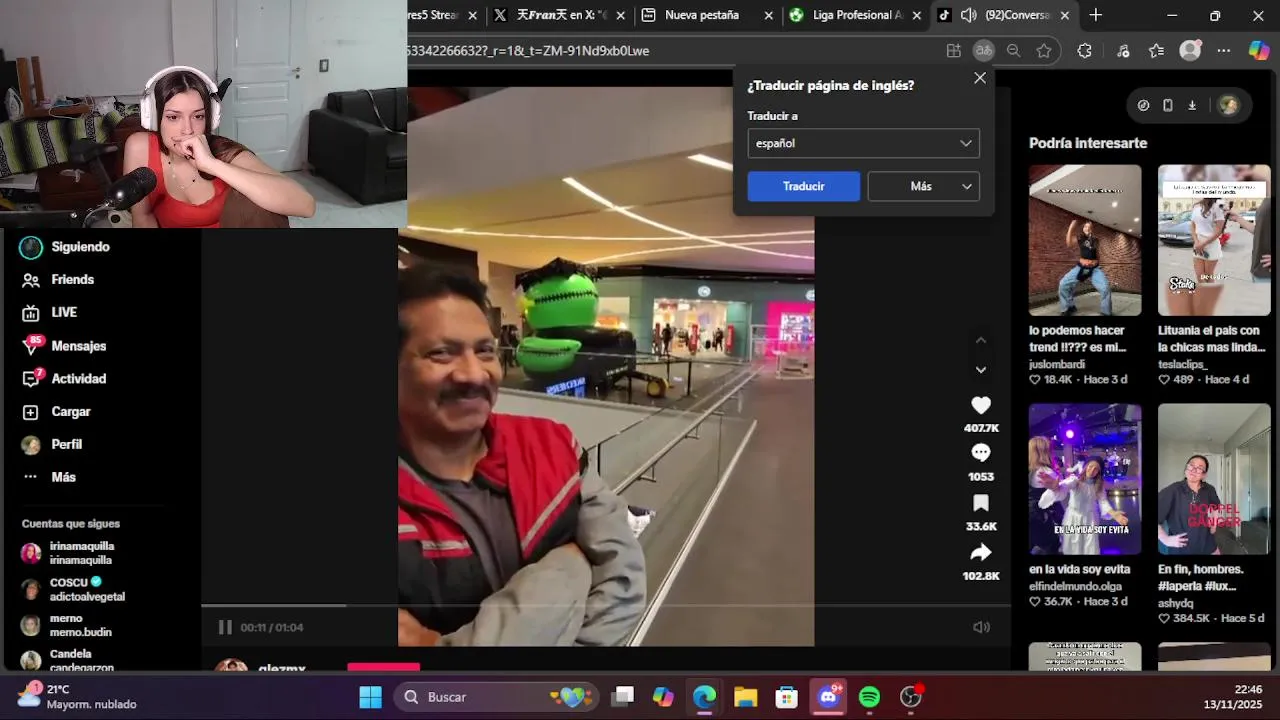The height and width of the screenshot is (720, 1280).
Task: Open the Edge profile avatar menu
Action: click(x=1190, y=51)
